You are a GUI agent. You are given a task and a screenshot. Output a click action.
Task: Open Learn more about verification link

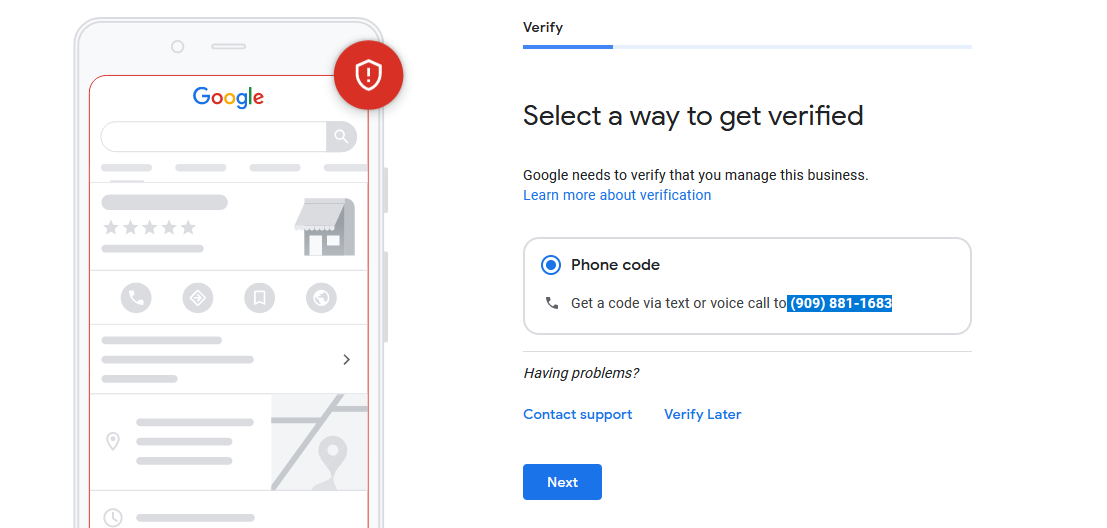click(617, 195)
